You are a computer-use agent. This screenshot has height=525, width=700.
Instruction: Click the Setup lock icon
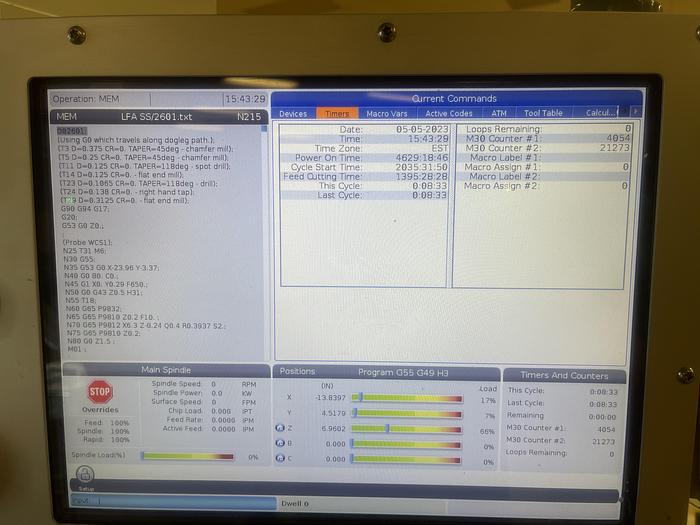(85, 473)
